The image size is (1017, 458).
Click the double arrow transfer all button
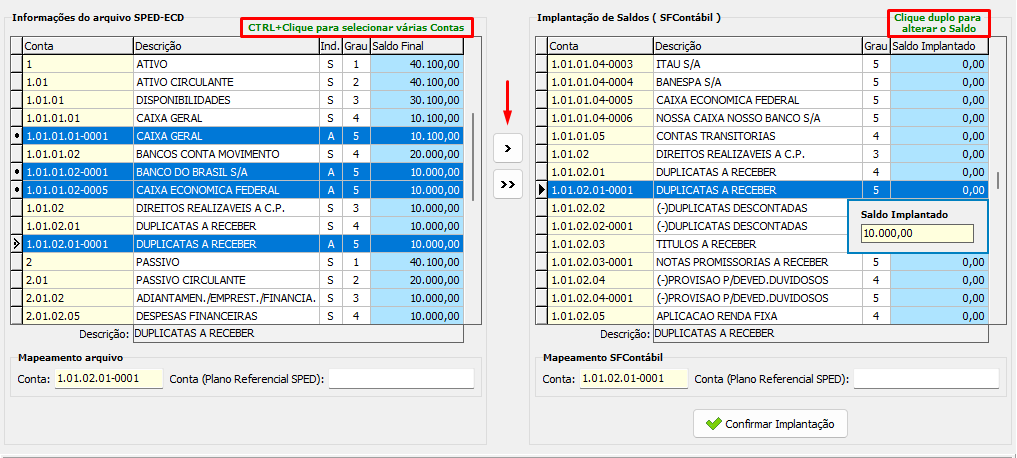(x=508, y=184)
